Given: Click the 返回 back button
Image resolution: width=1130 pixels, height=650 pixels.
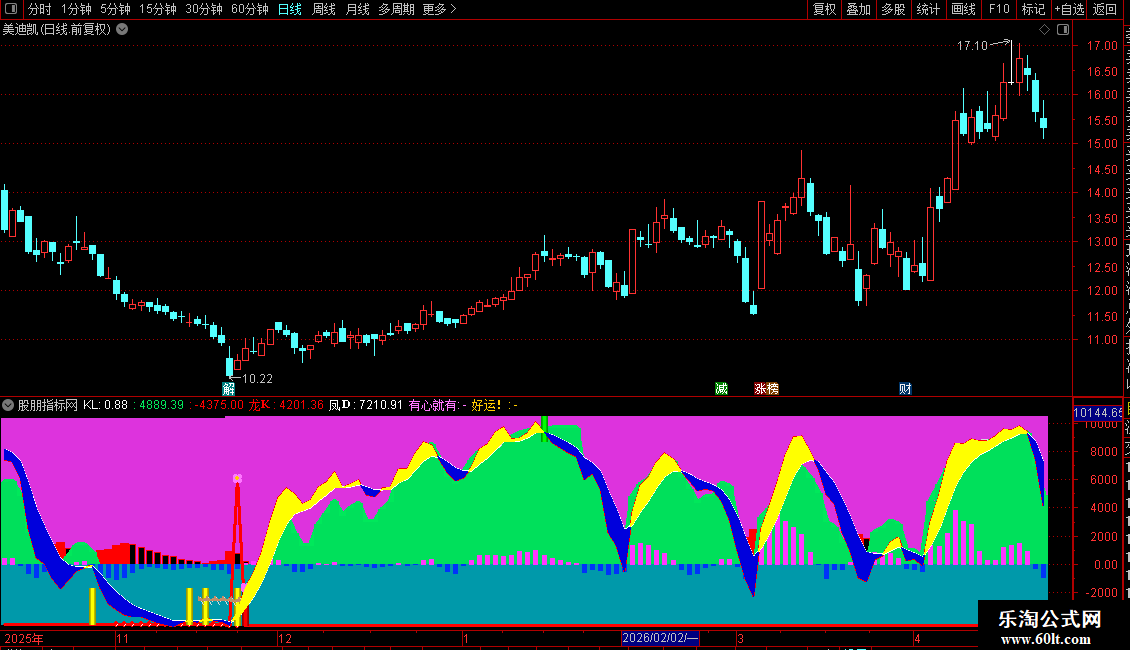Looking at the screenshot, I should (1105, 9).
